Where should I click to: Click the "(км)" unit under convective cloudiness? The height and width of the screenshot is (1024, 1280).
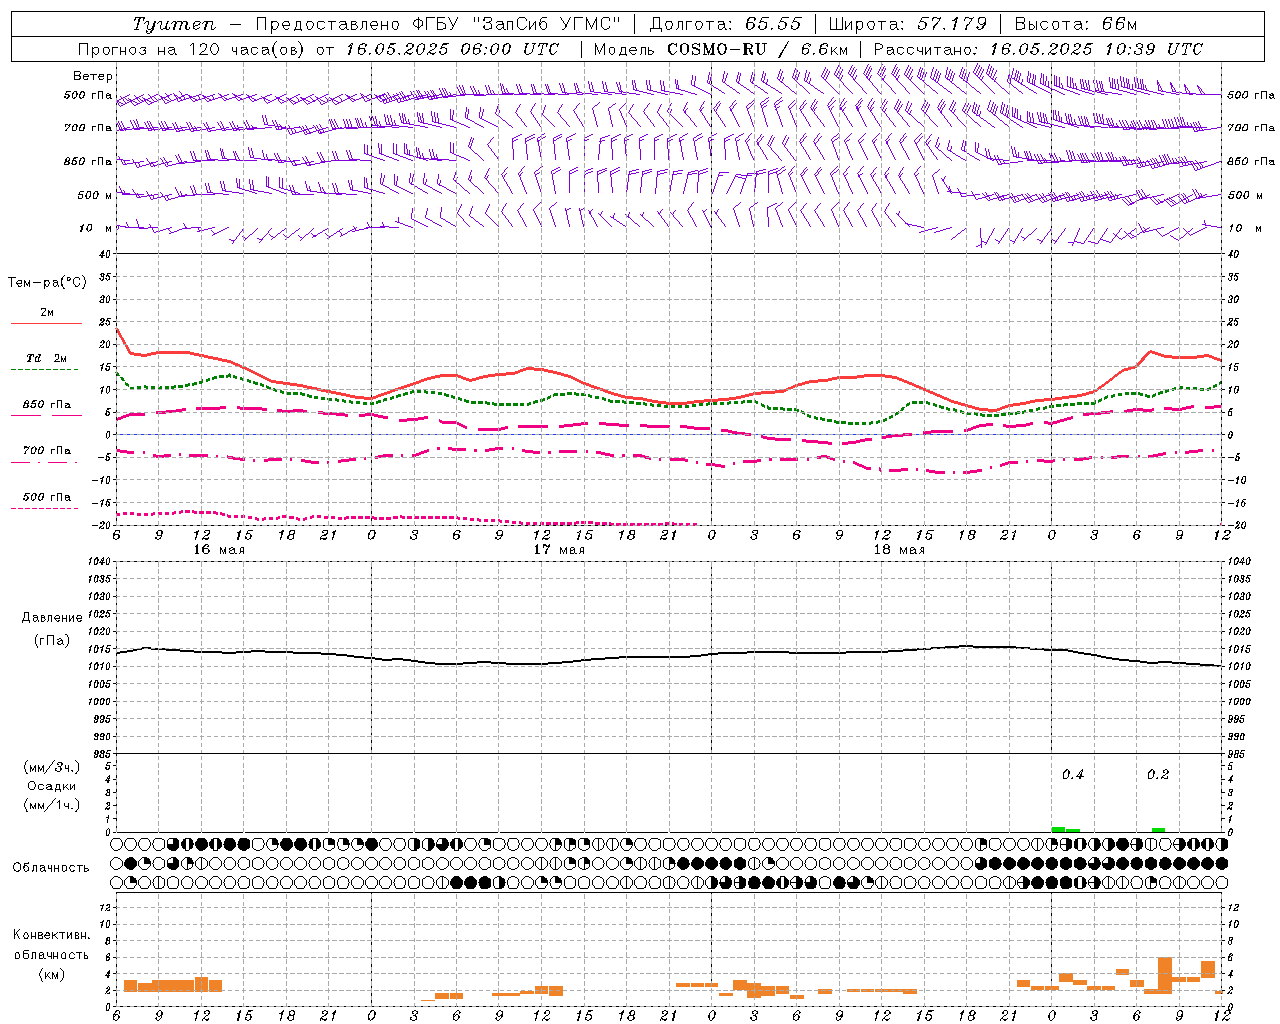click(x=51, y=974)
